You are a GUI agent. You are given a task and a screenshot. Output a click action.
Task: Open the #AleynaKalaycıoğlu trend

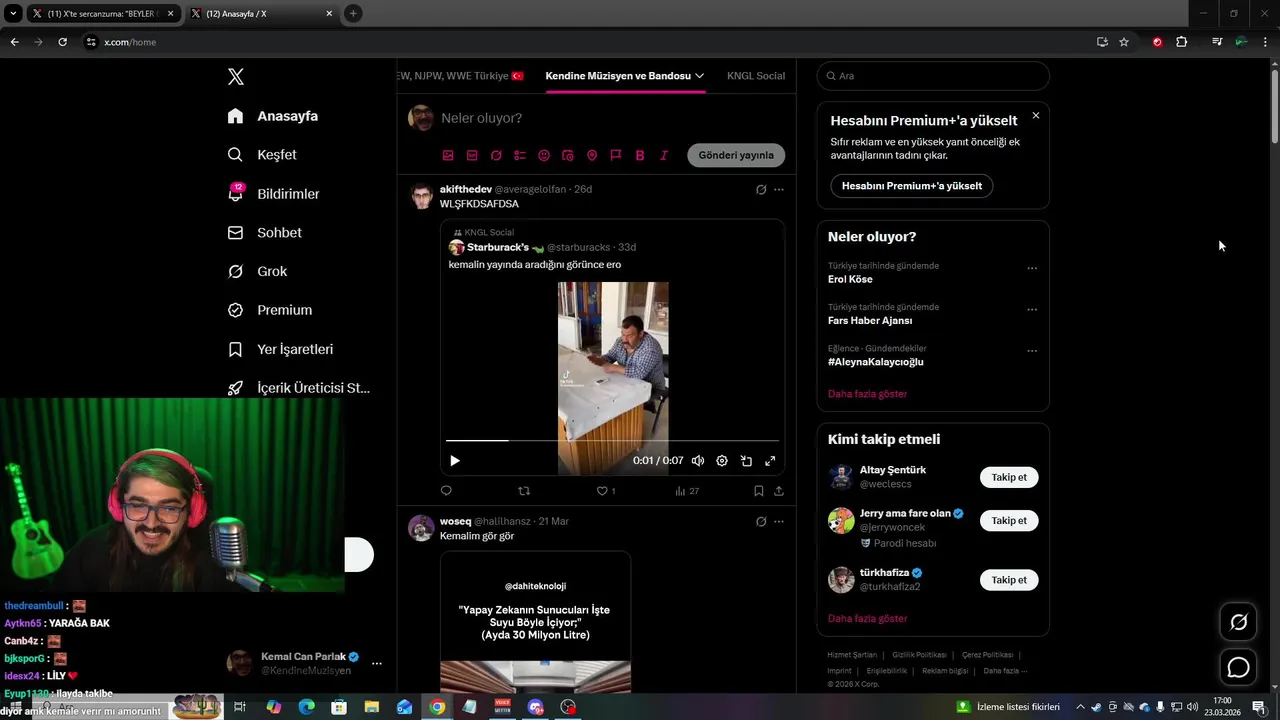tap(876, 362)
